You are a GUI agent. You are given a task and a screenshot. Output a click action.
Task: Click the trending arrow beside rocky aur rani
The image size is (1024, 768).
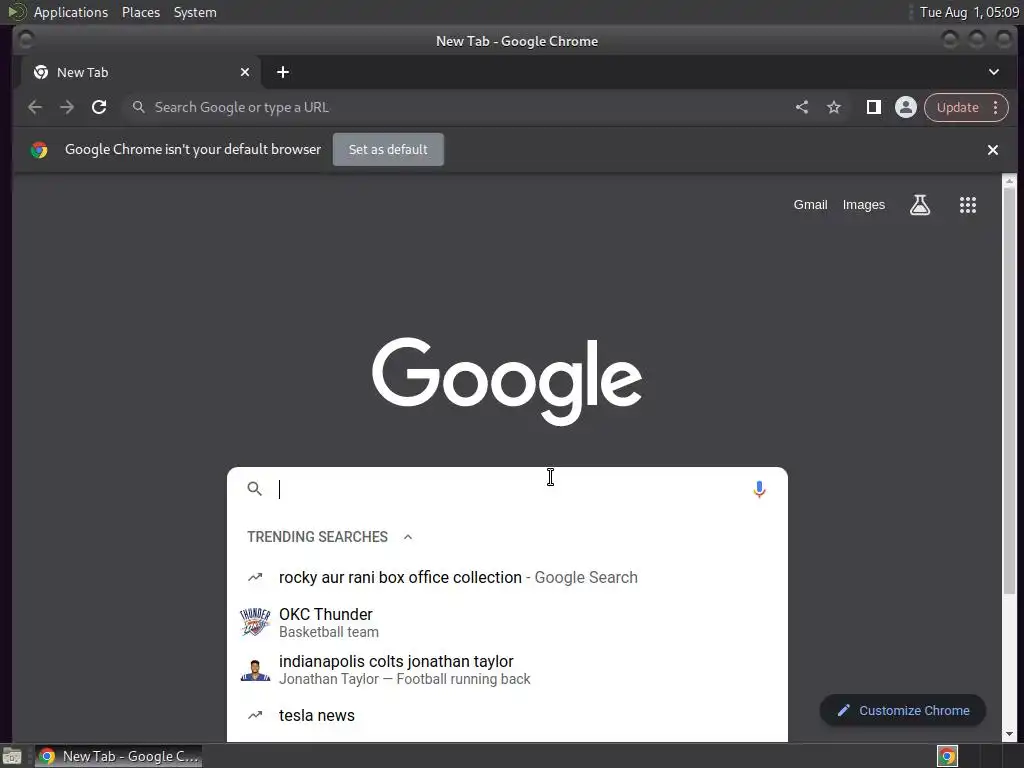pos(255,577)
